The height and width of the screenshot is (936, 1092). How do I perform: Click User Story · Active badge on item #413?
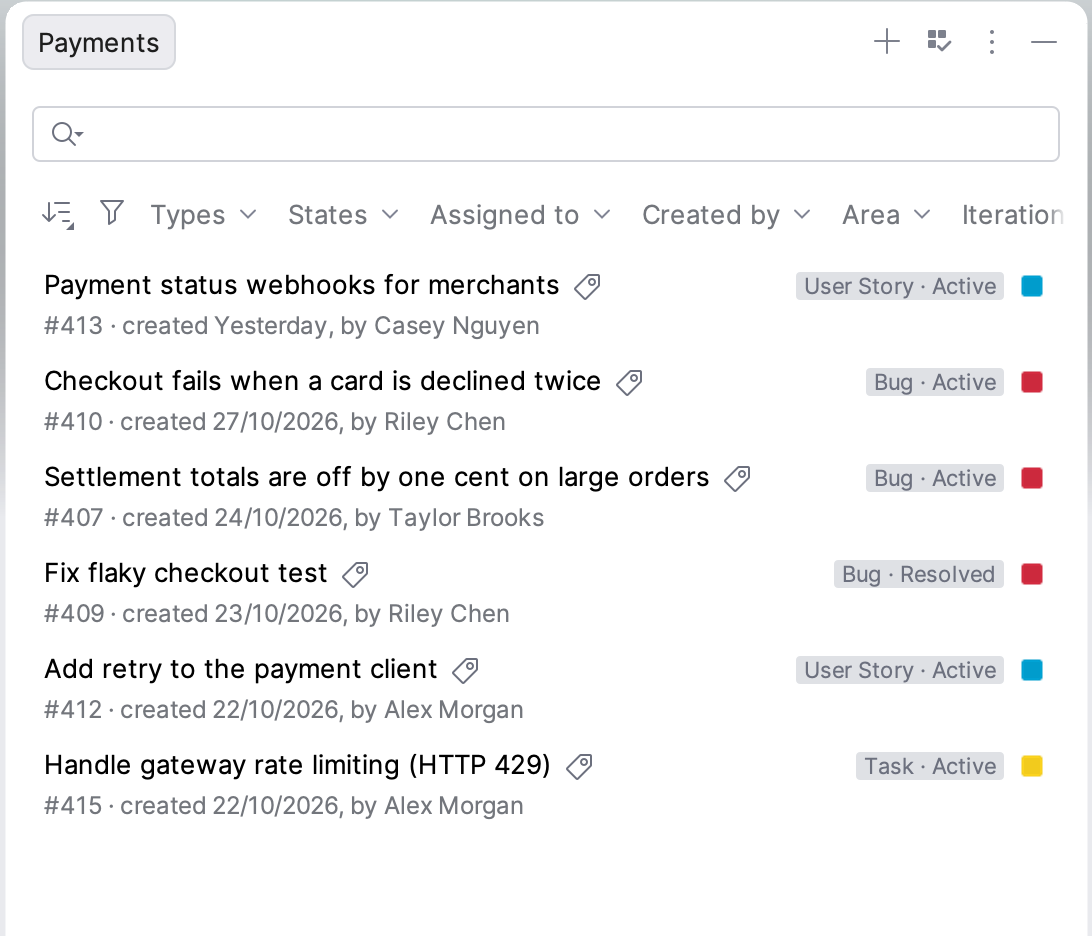pos(900,286)
